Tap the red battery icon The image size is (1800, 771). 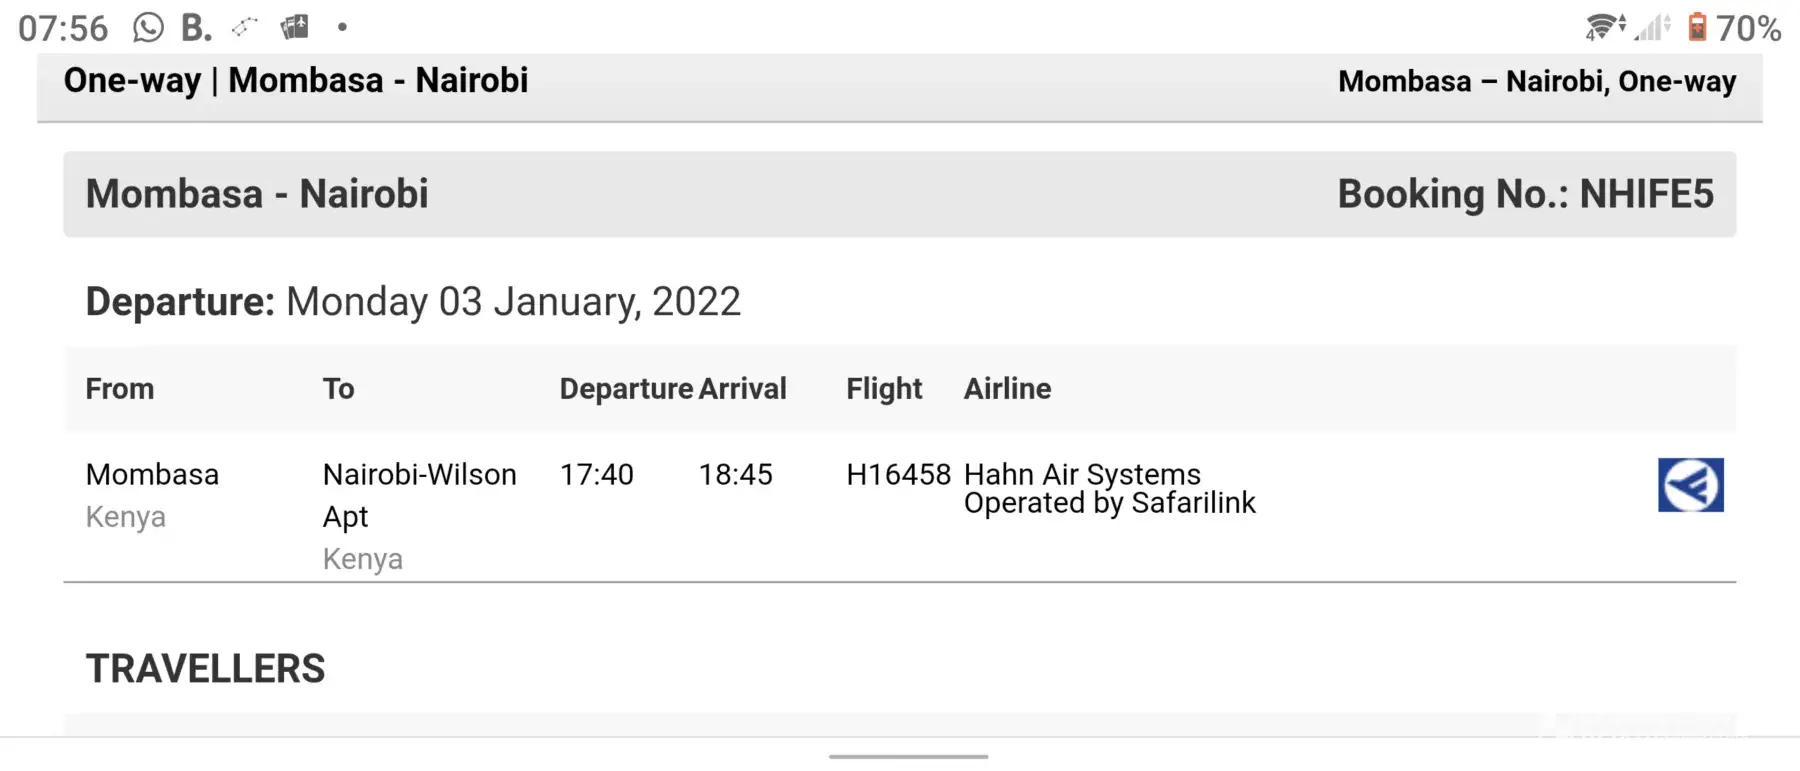[x=1697, y=27]
